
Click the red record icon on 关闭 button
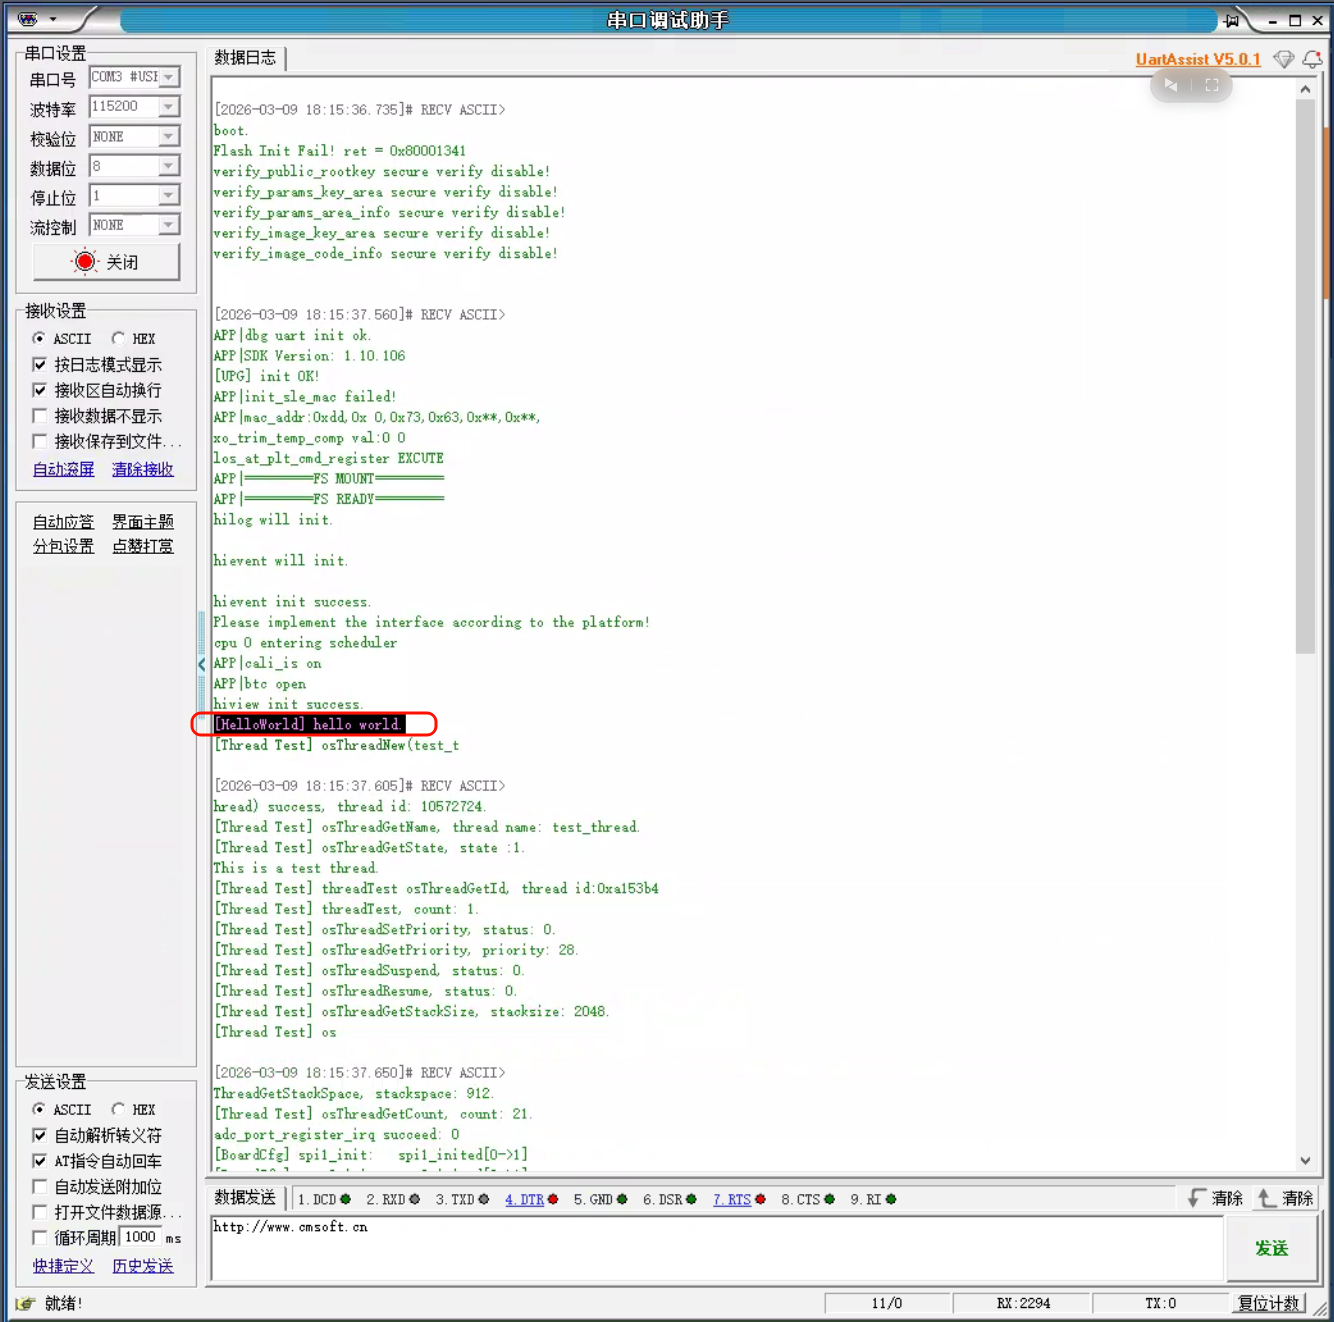coord(86,262)
